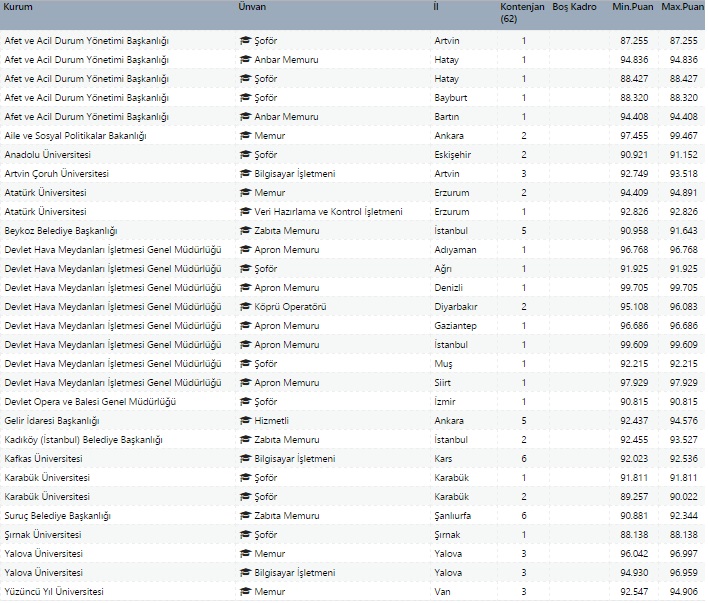Viewport: 708px width, 603px height.
Task: Click the Kars province cell
Action: click(x=443, y=459)
